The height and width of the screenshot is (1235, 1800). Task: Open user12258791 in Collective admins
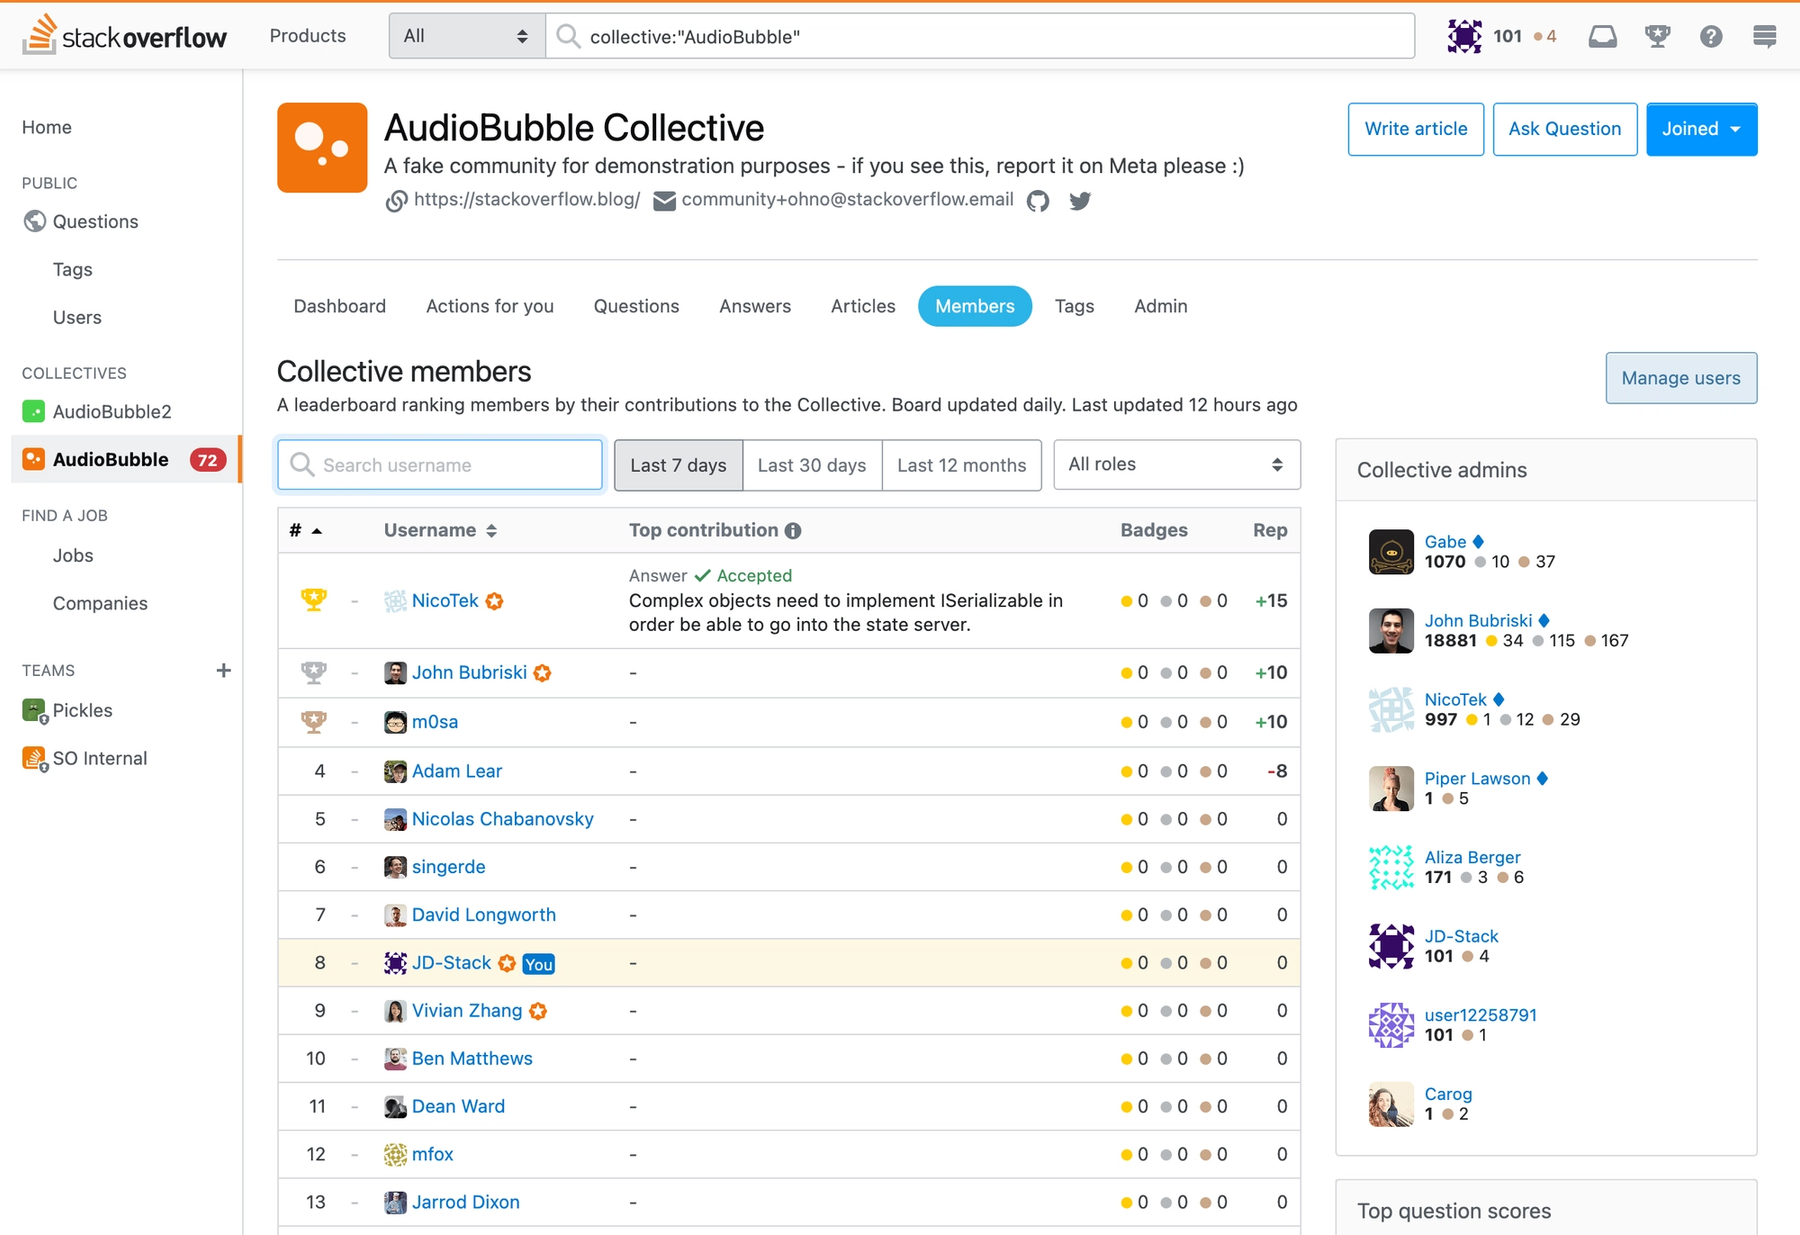[1480, 1015]
